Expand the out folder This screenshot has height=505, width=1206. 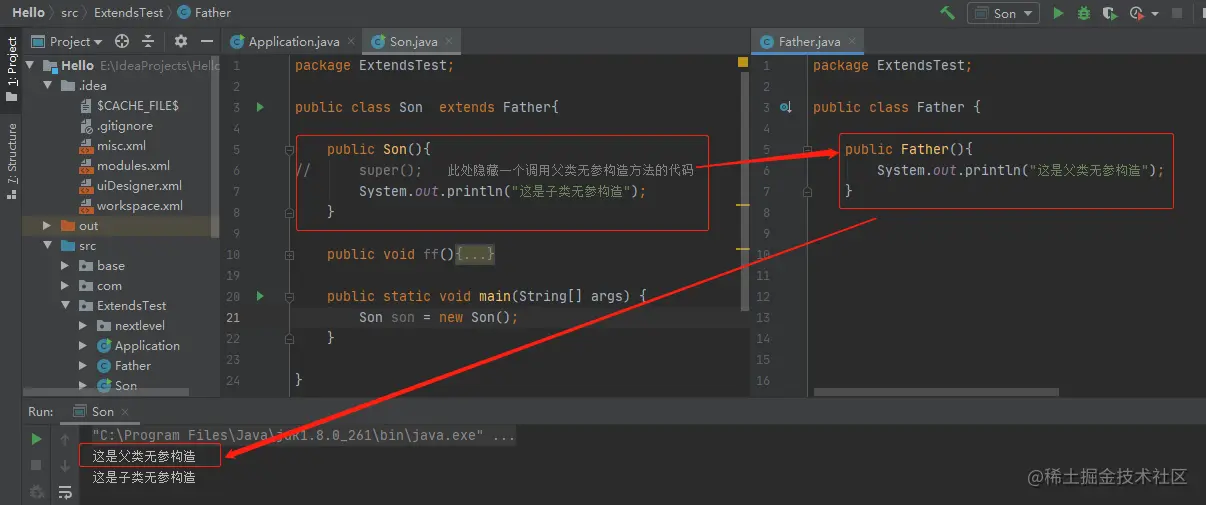[47, 226]
